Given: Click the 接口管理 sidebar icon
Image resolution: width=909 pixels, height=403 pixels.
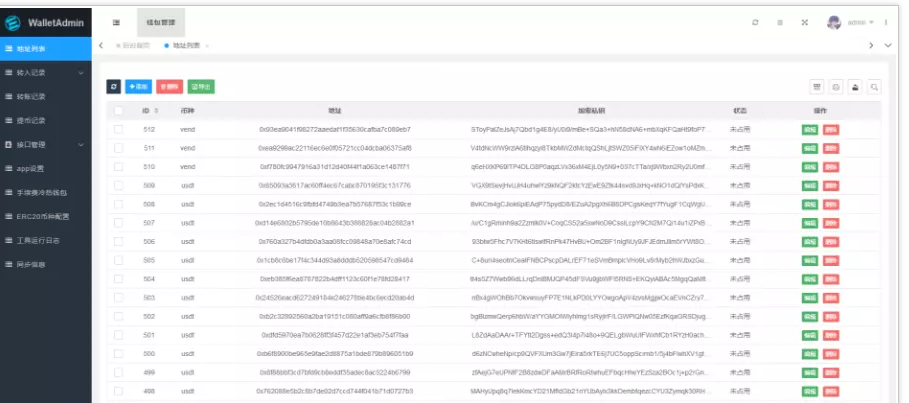Looking at the screenshot, I should tap(9, 144).
